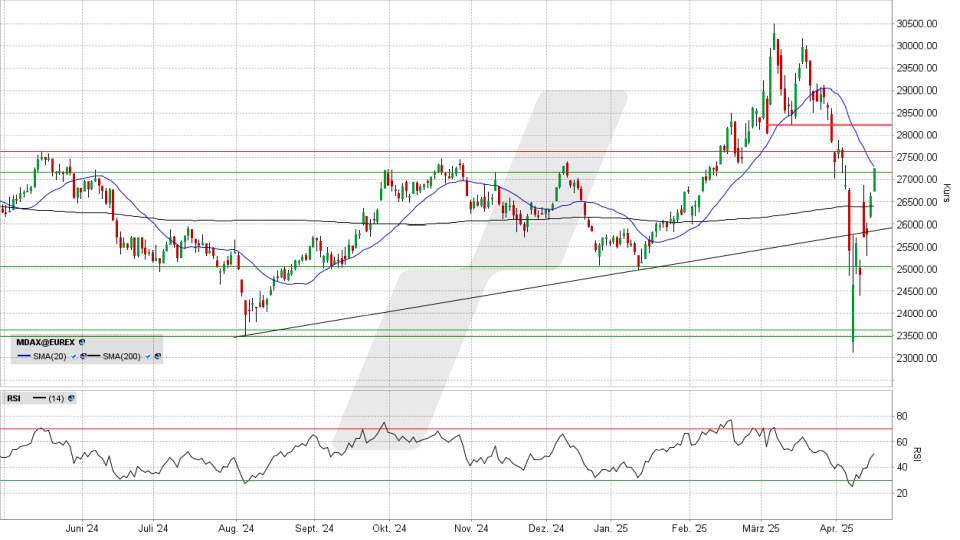Click the Aug. '24 date label
Viewport: 960px width, 540px height.
click(x=236, y=528)
